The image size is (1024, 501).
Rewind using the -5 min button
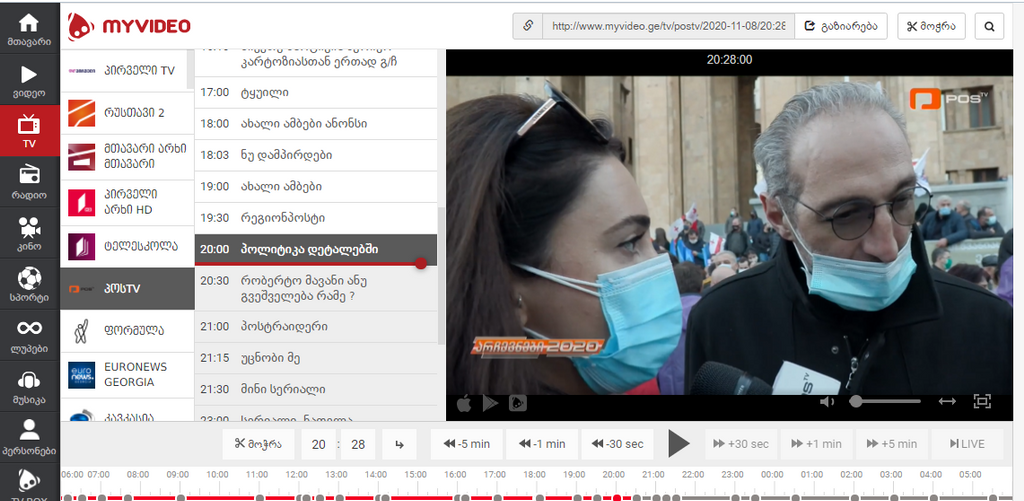tap(466, 444)
